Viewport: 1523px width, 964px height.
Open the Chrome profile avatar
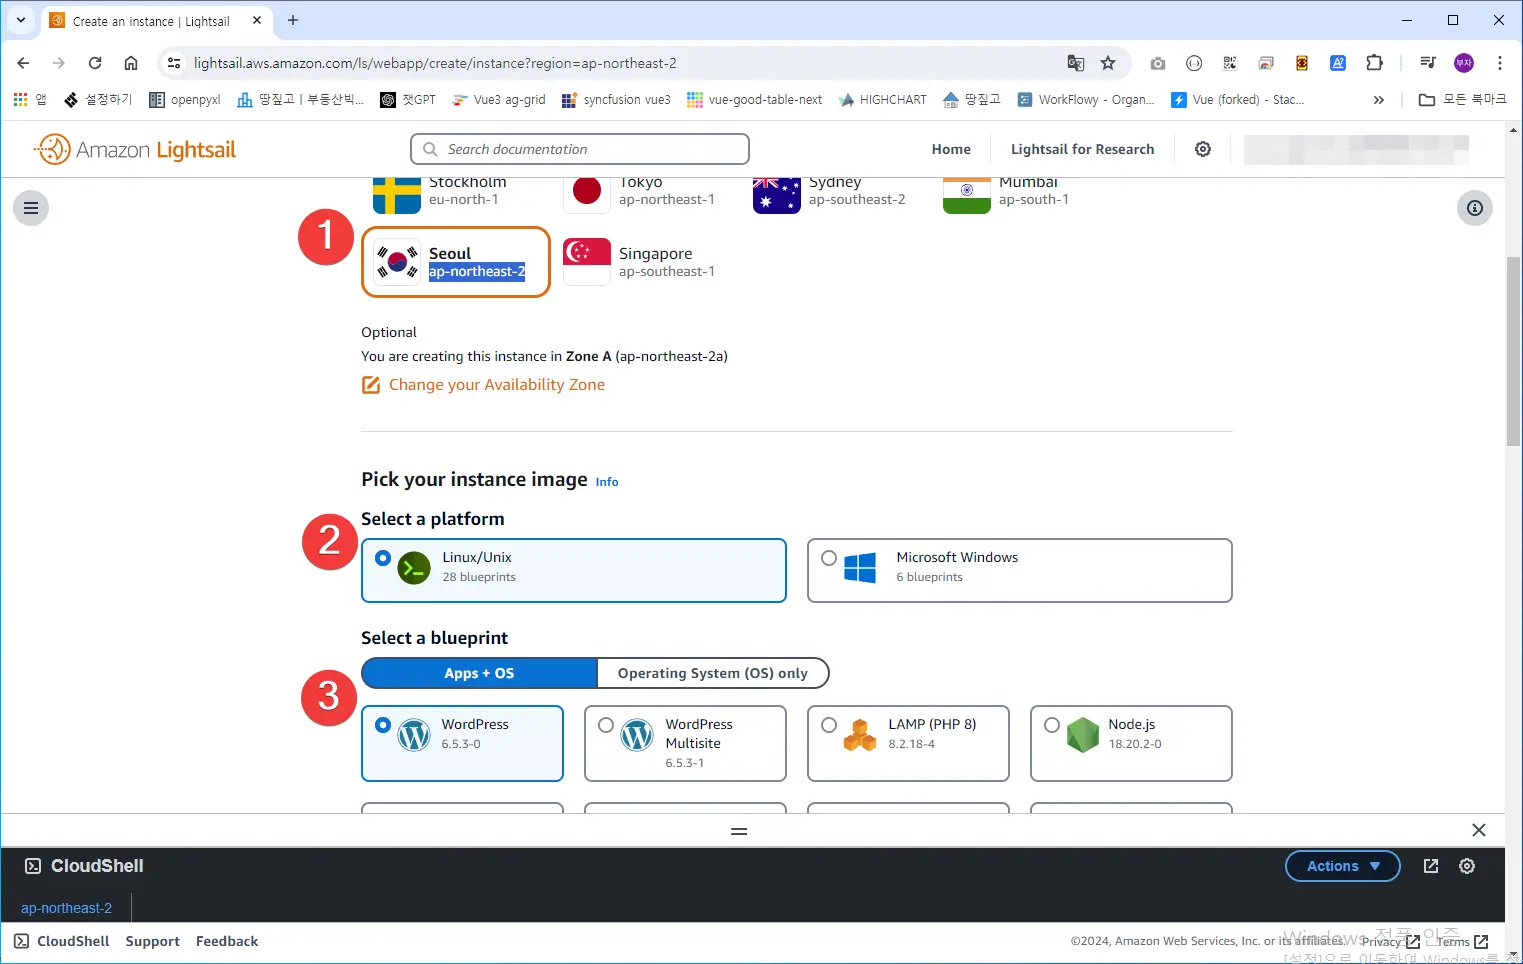(x=1464, y=63)
